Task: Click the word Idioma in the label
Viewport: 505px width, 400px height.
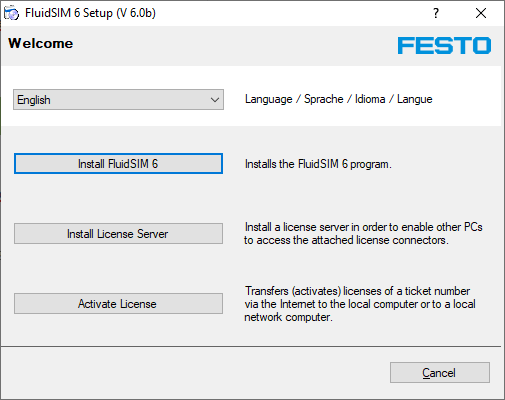Action: (370, 99)
